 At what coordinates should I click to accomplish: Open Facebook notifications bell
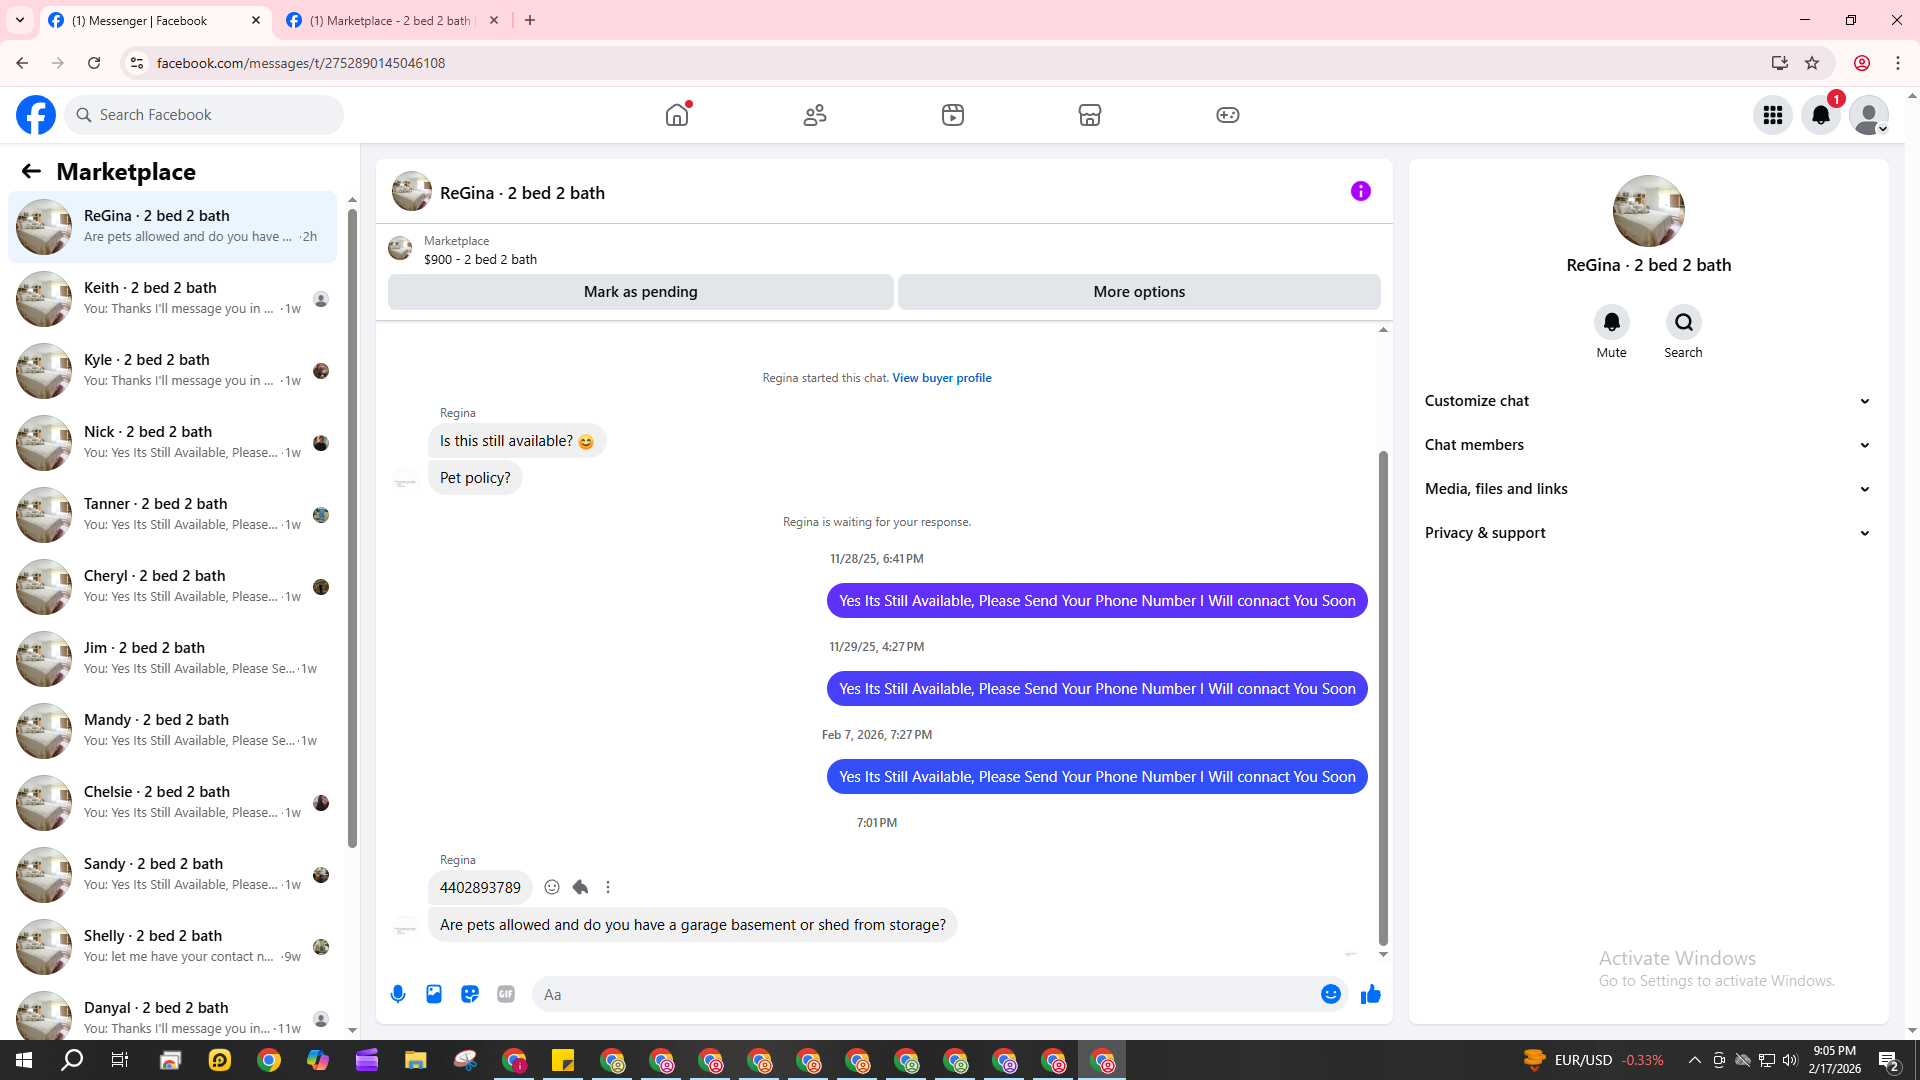(x=1820, y=115)
